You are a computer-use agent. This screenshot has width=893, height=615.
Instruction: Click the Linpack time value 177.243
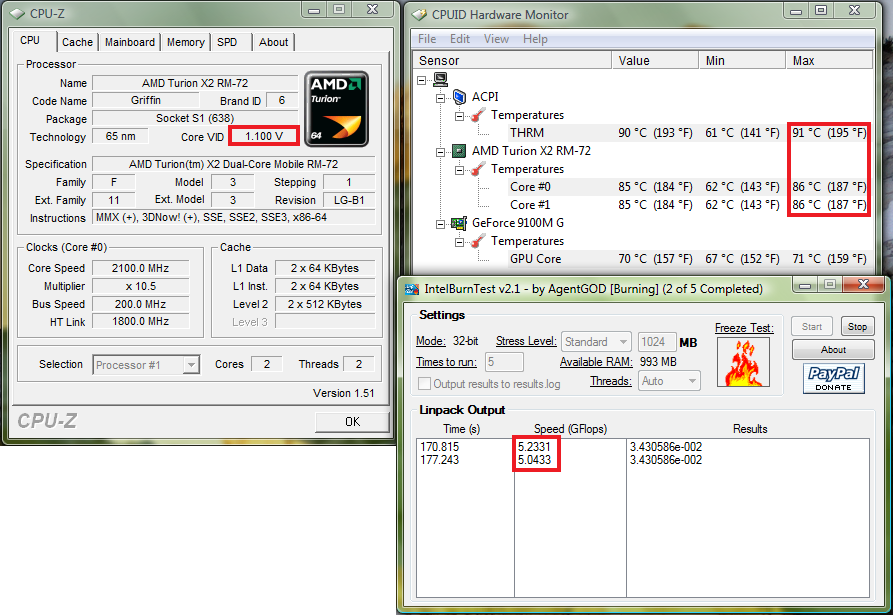[439, 460]
